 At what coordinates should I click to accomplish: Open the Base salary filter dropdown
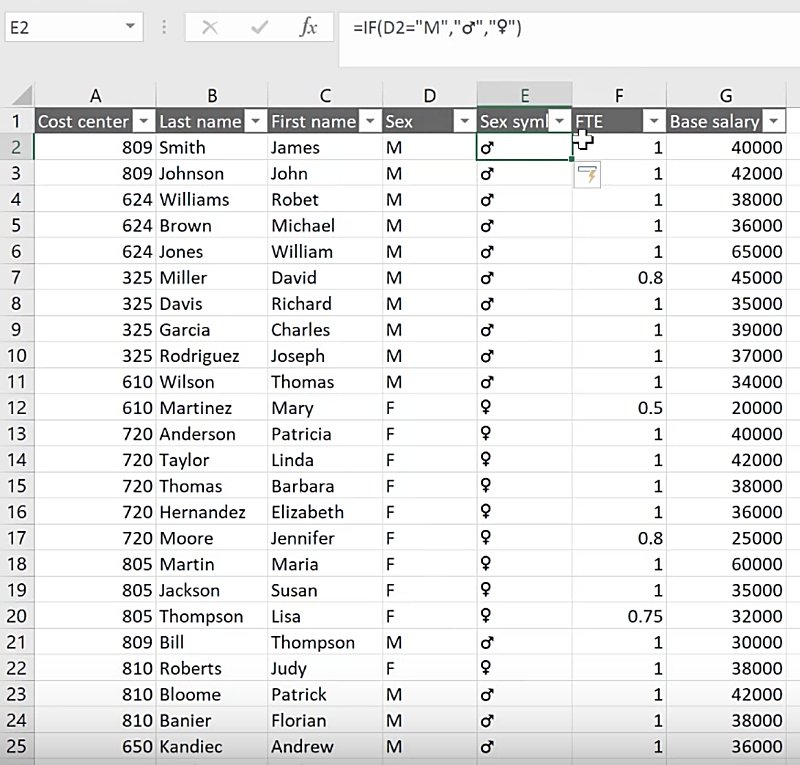[x=775, y=121]
